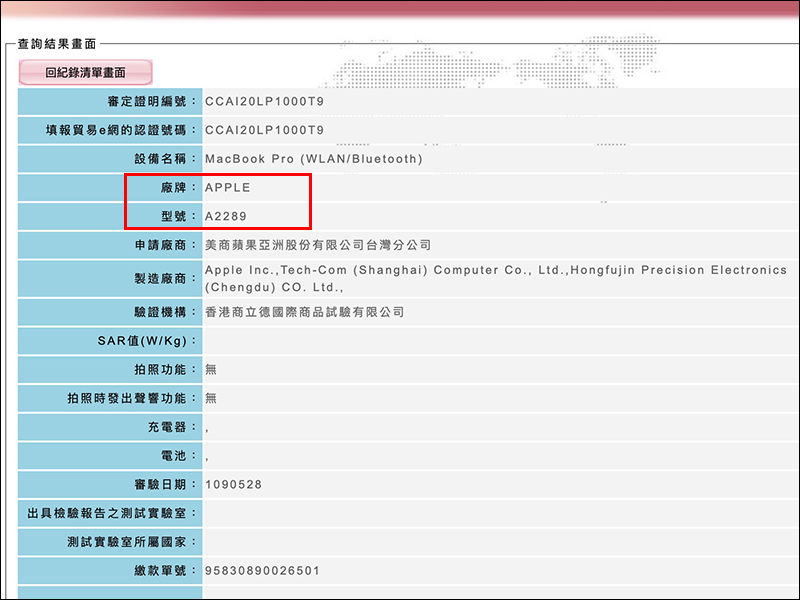Click payment number 95830890026501

(x=262, y=570)
